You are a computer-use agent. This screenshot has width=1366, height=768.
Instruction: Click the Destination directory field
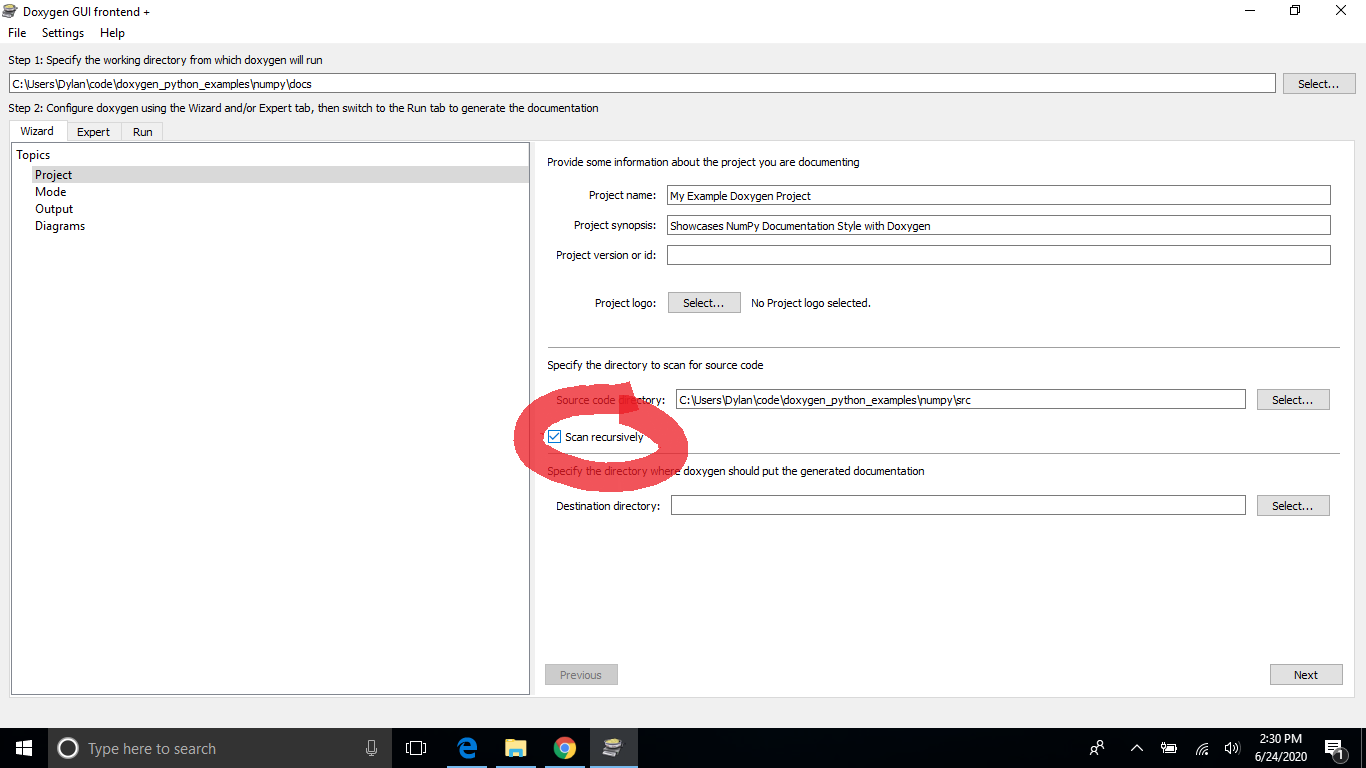point(958,506)
